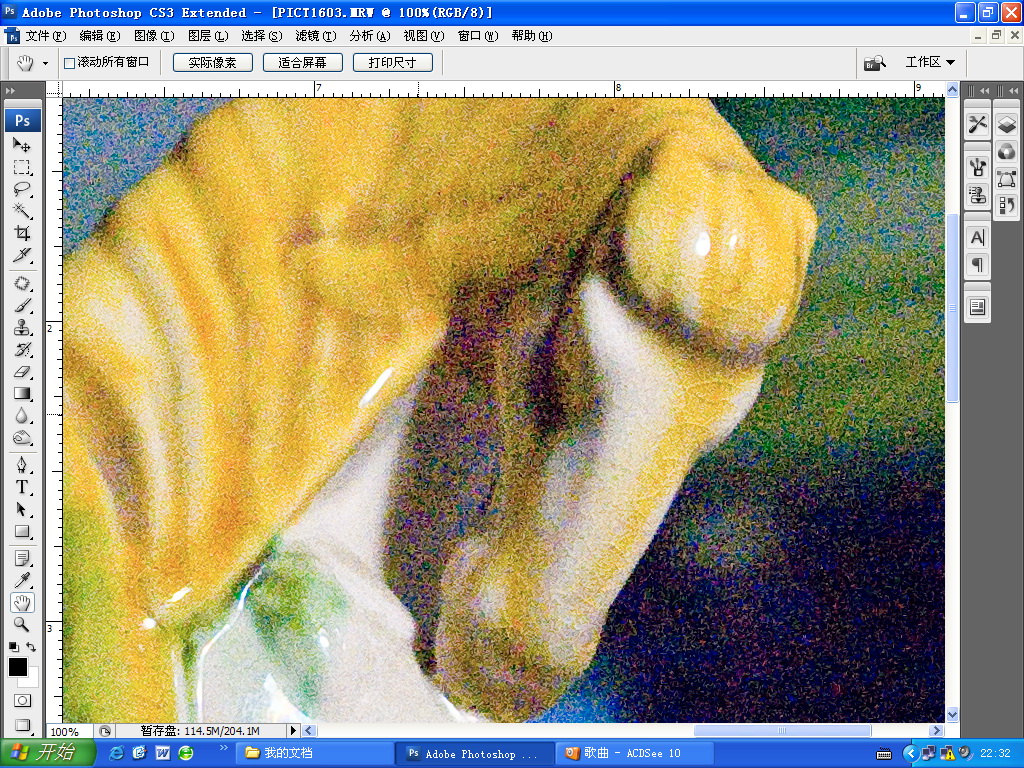Screen dimensions: 1024x768
Task: Toggle Quick Mask mode button
Action: click(22, 700)
